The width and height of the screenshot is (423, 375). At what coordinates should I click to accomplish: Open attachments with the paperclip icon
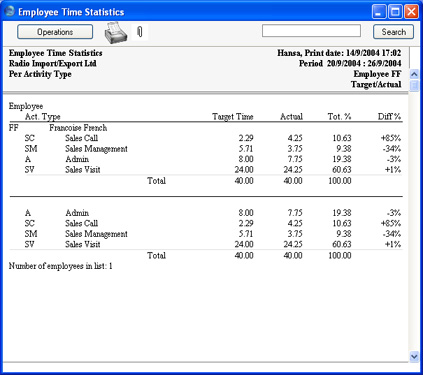pos(140,32)
